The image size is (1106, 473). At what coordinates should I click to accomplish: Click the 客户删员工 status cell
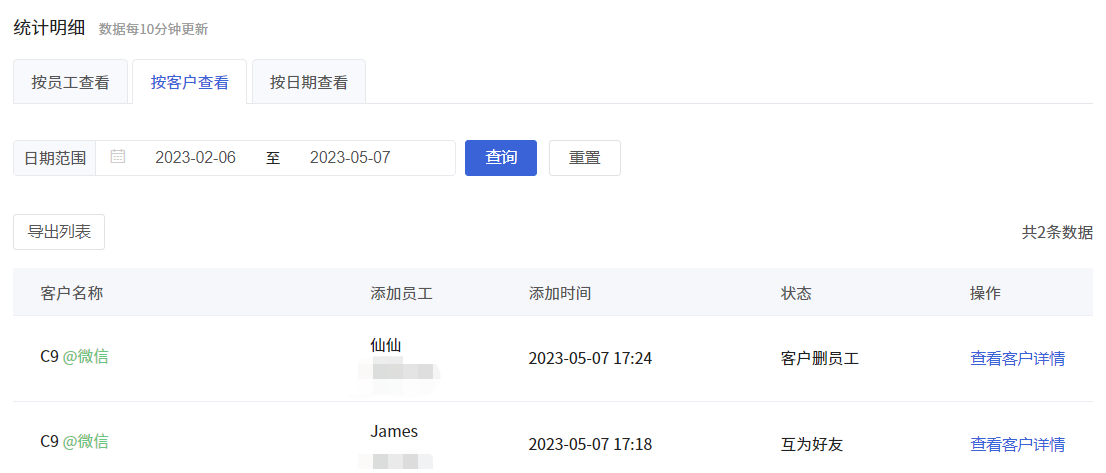[820, 358]
